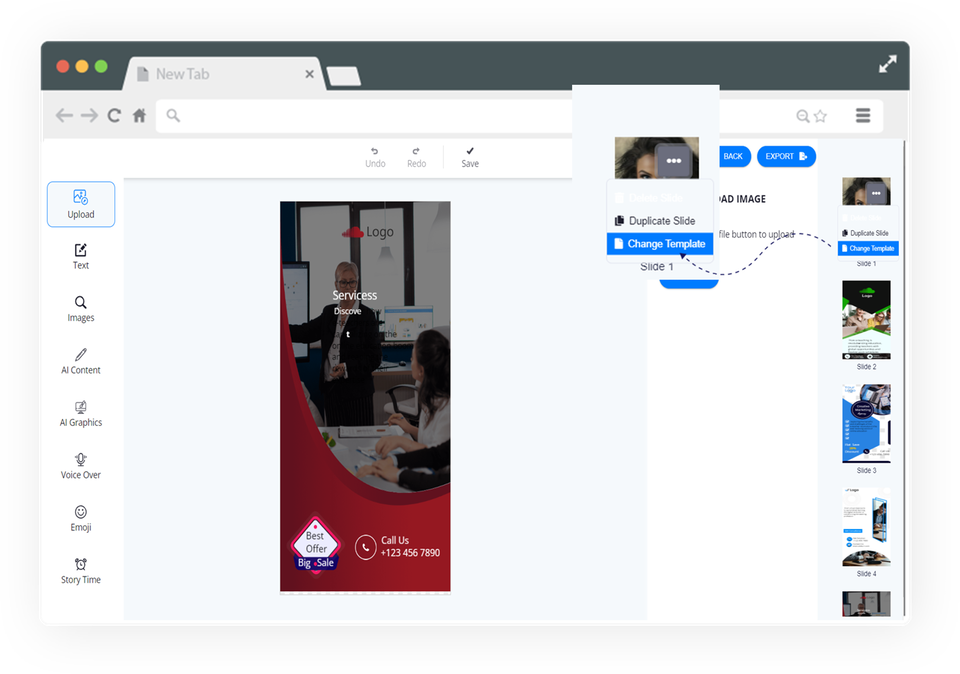Viewport: 960px width, 674px height.
Task: Open the Story Time tool
Action: pos(81,571)
